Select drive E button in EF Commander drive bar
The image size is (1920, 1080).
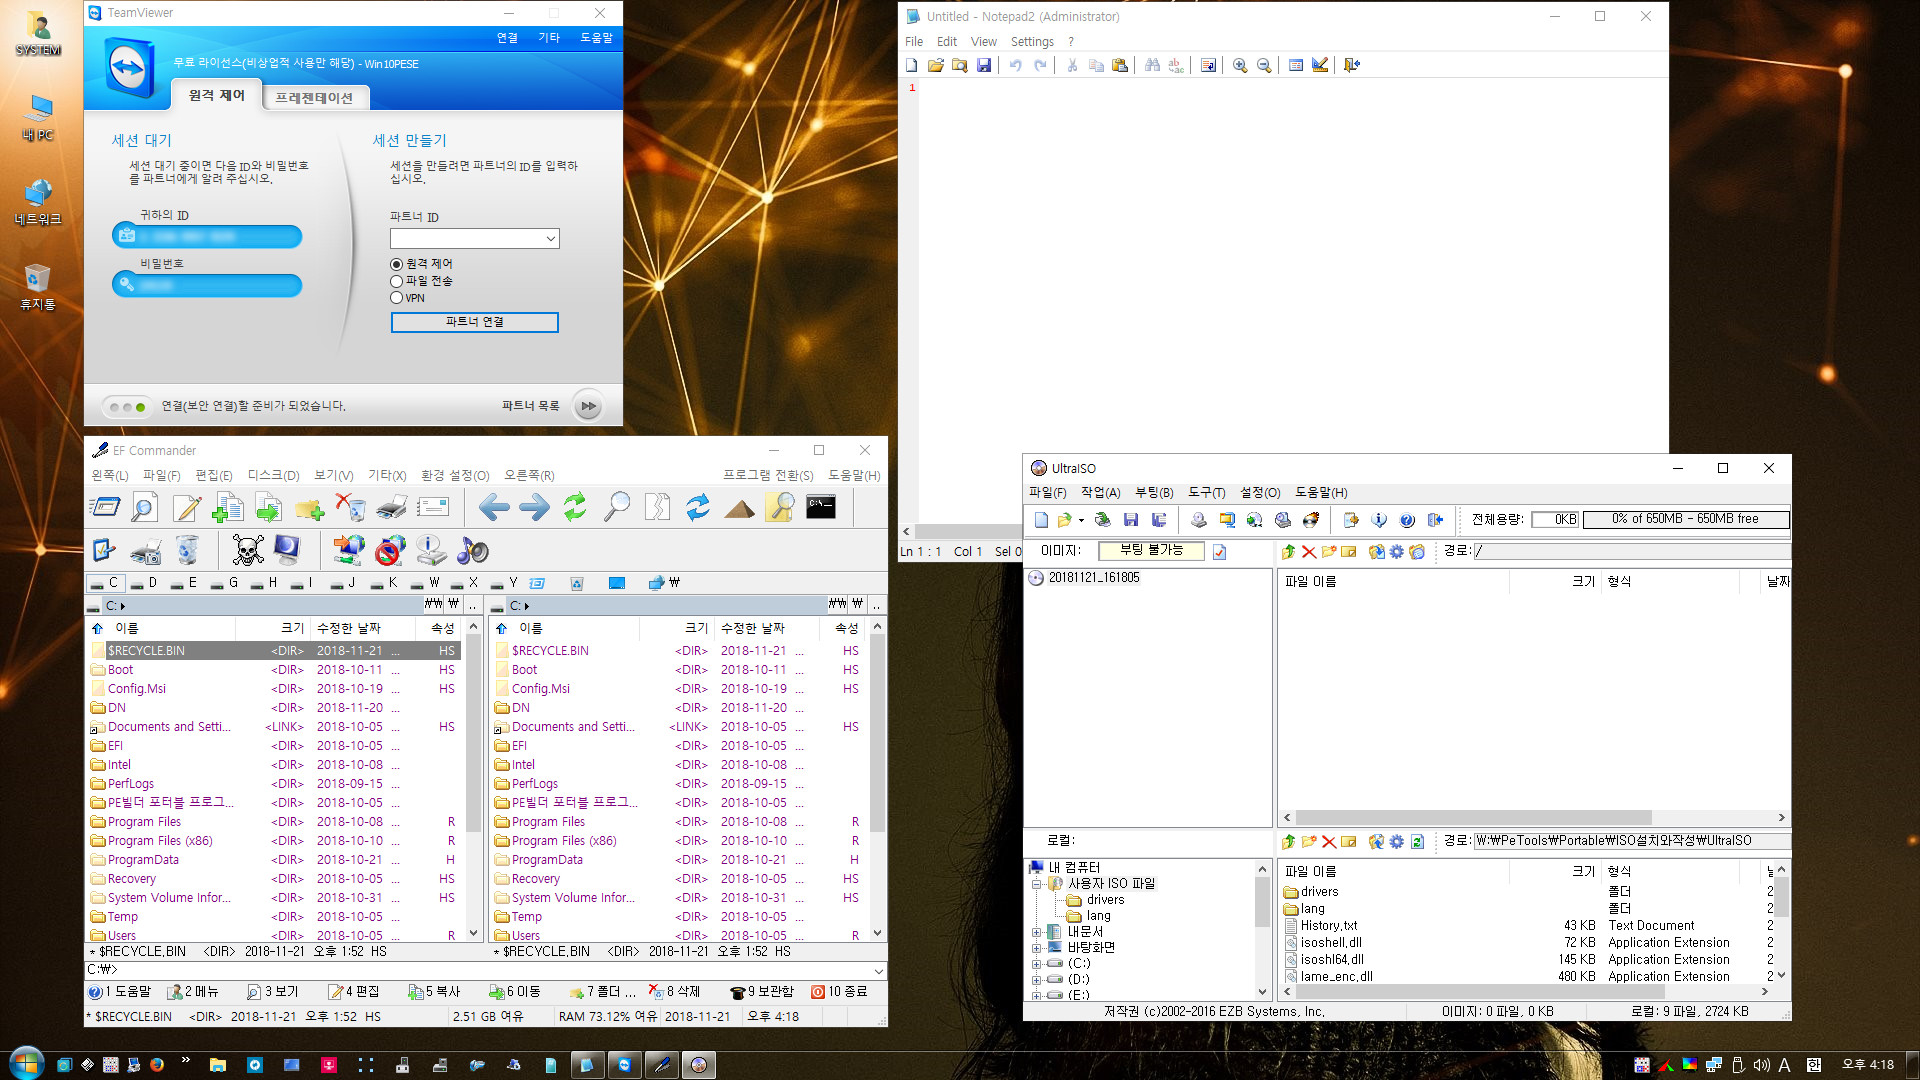click(184, 582)
